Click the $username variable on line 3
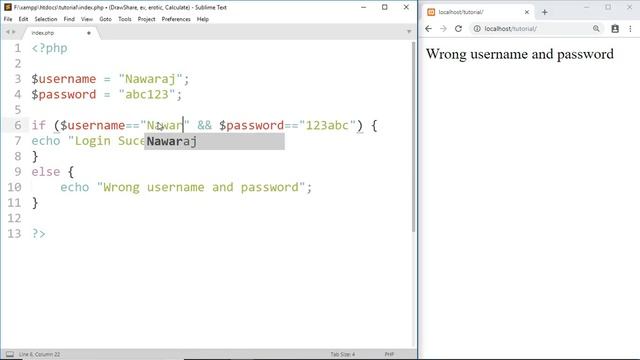The width and height of the screenshot is (640, 360). coord(64,79)
